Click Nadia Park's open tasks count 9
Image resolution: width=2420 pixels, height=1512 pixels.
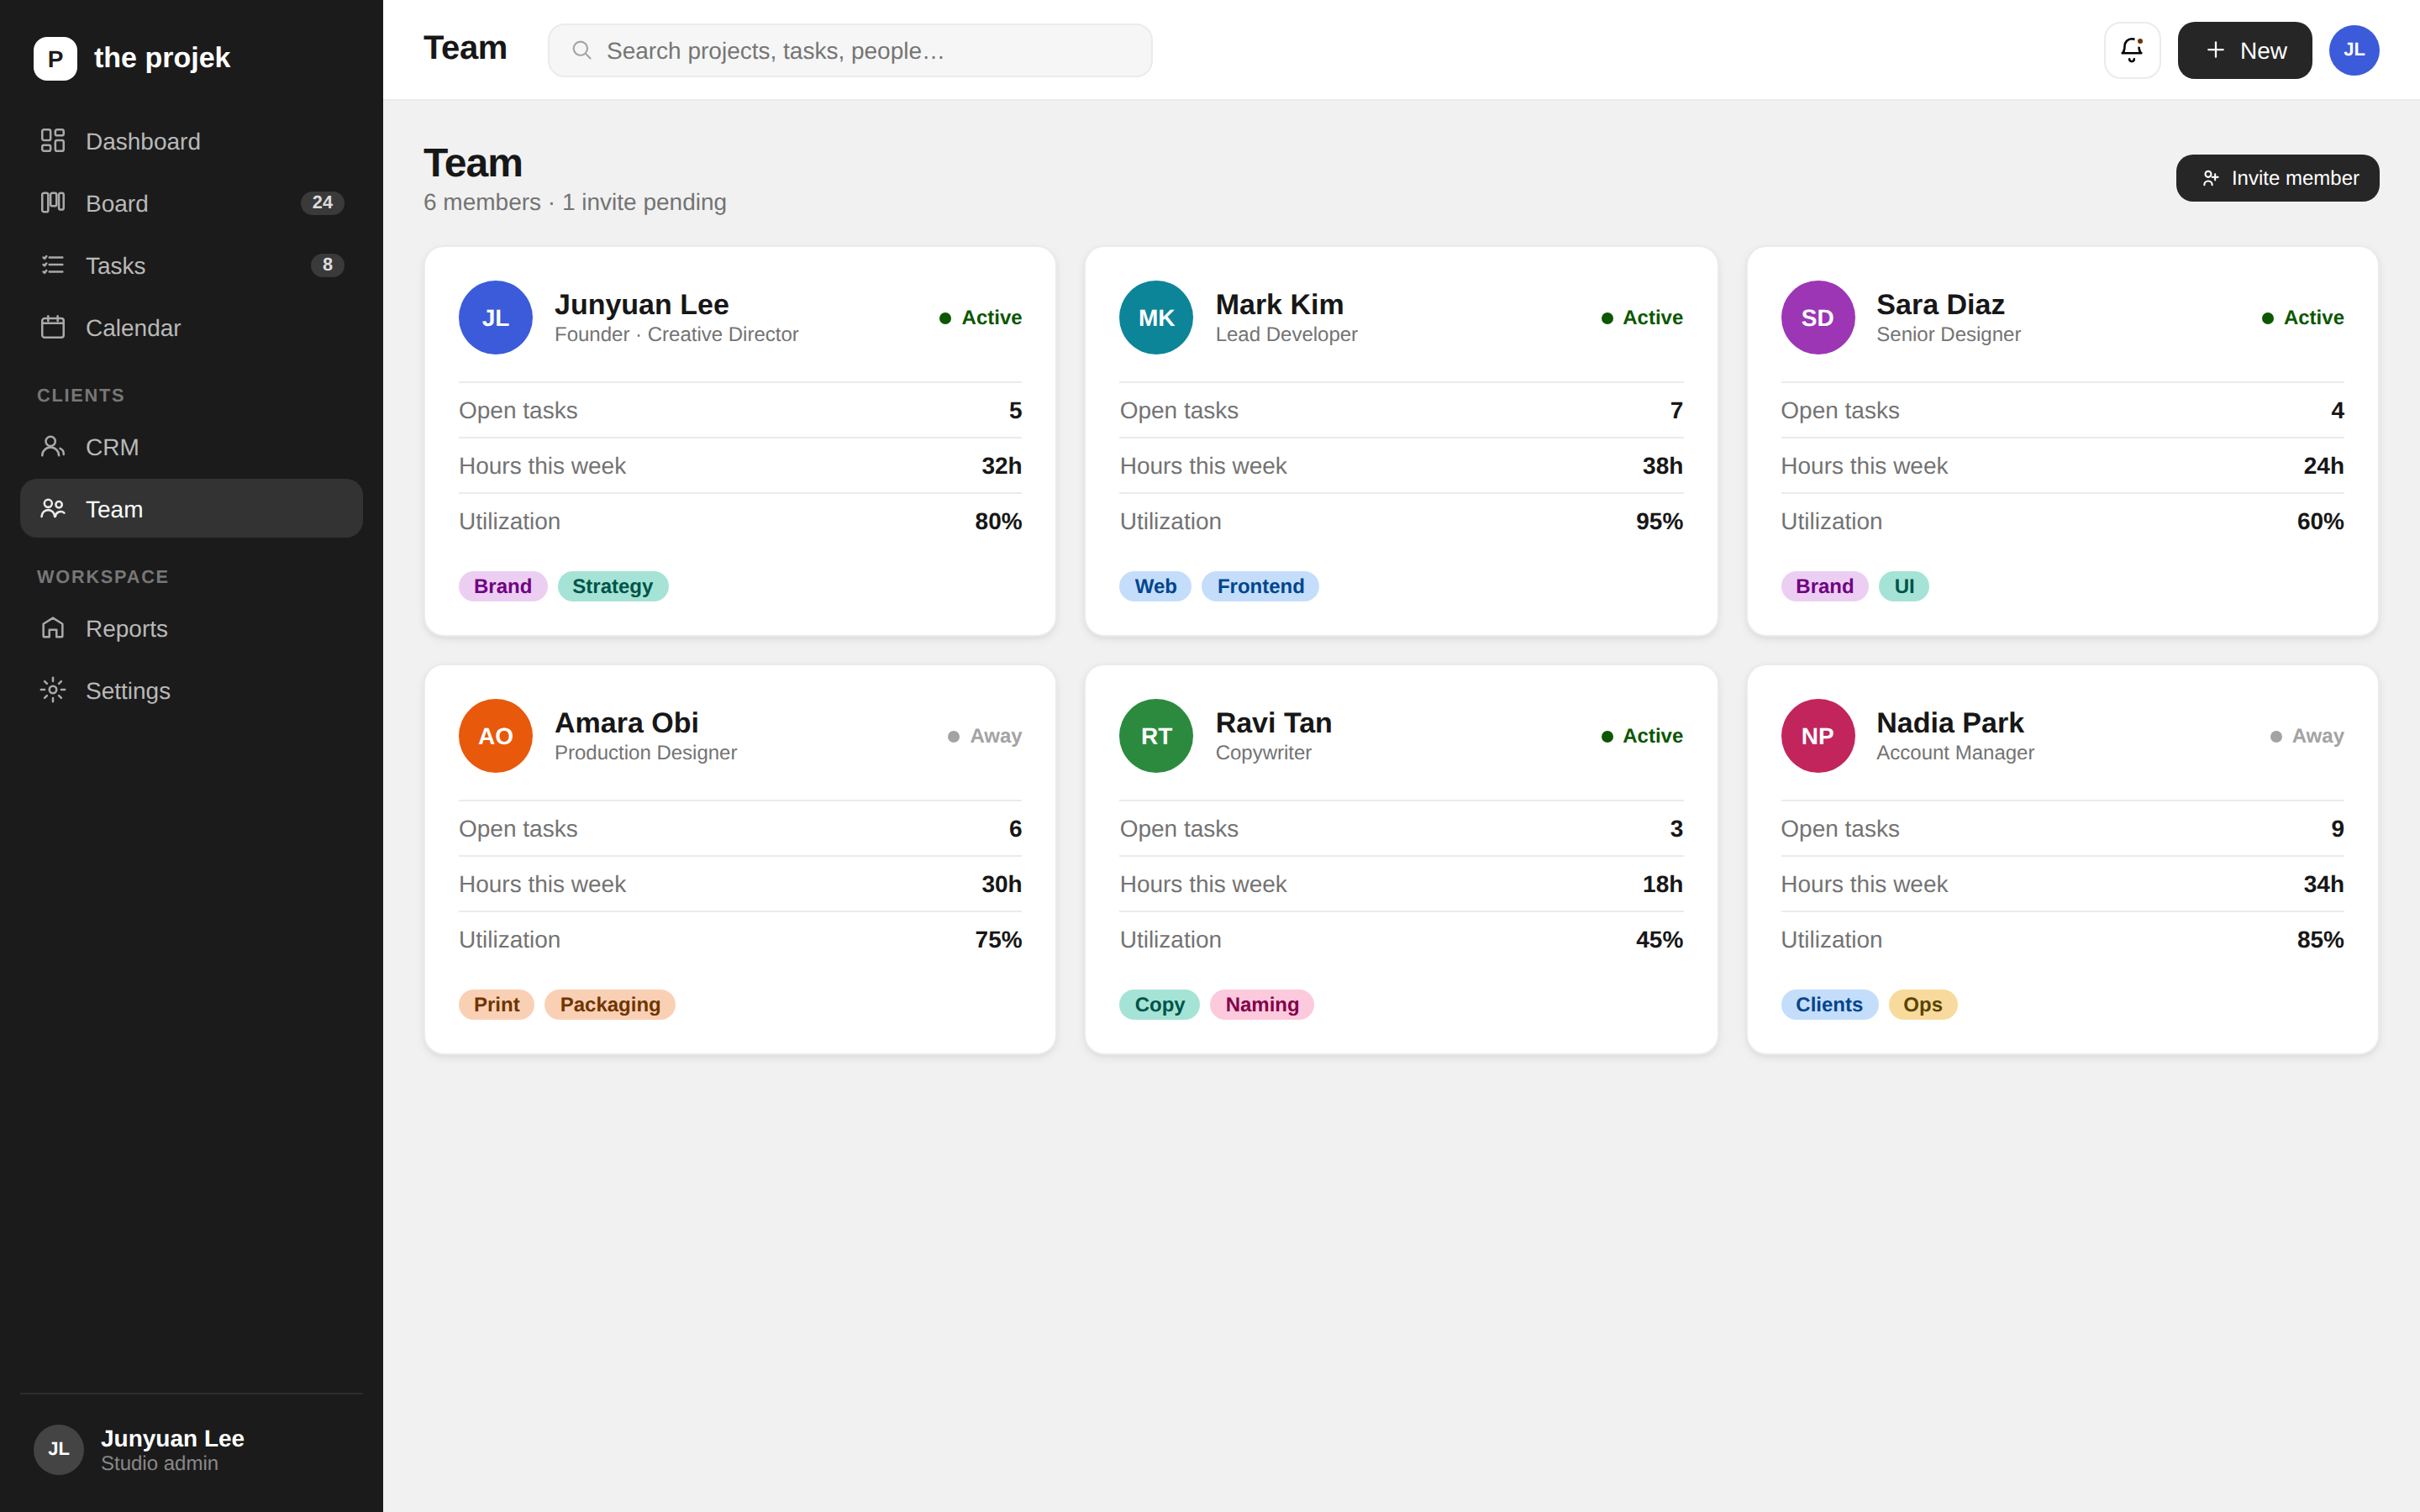(2337, 828)
